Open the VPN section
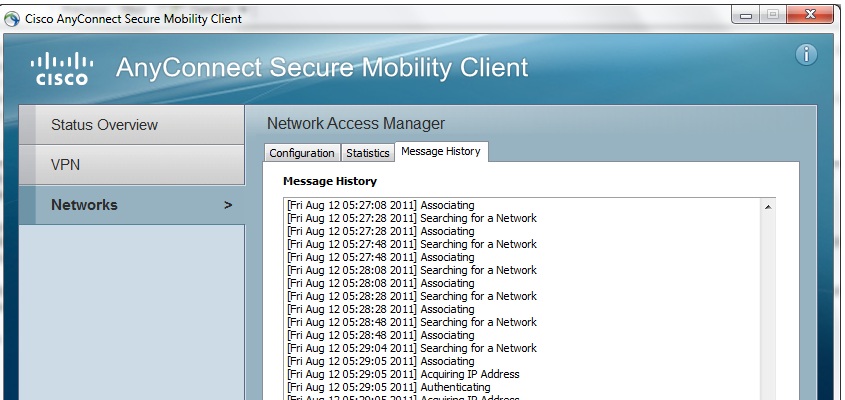845x400 pixels. (x=132, y=164)
